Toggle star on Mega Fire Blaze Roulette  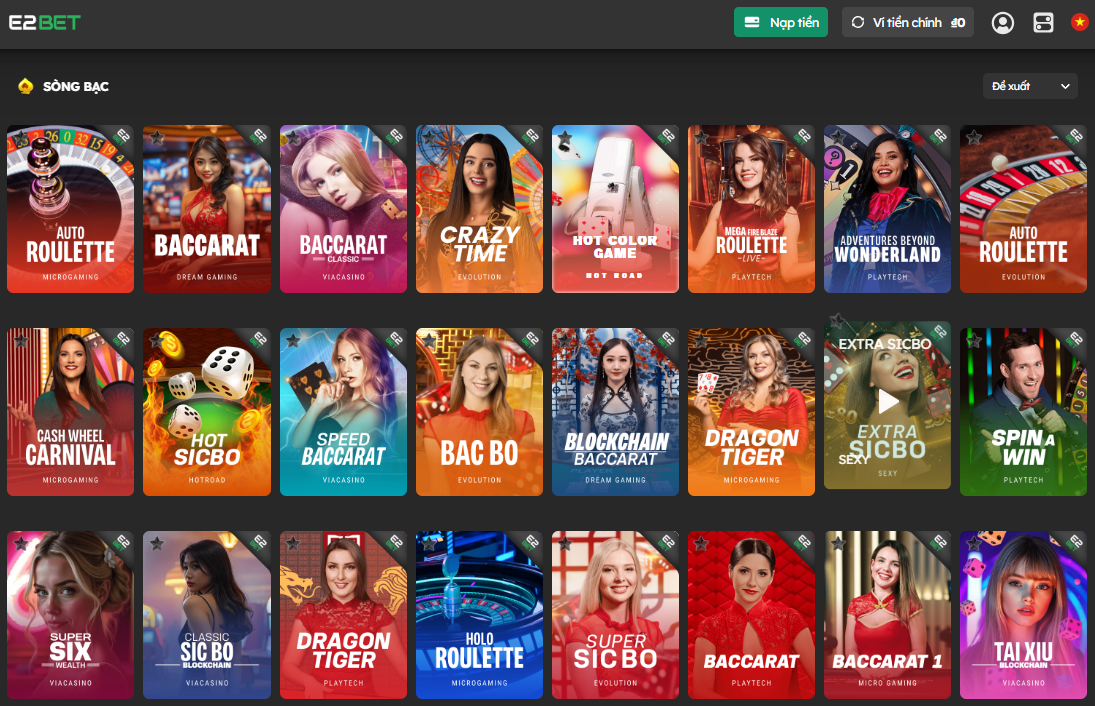pyautogui.click(x=702, y=138)
